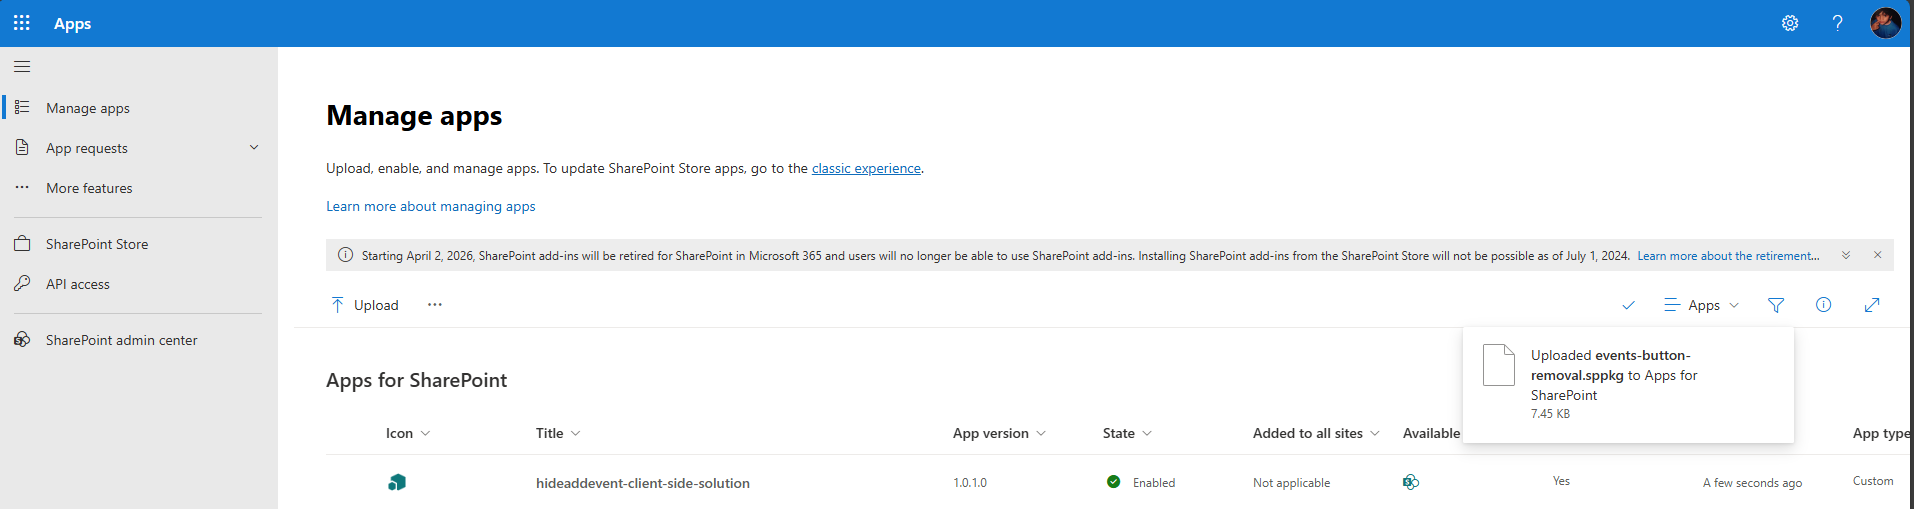The image size is (1914, 509).
Task: Click version 1.0.1.0 cell
Action: pyautogui.click(x=970, y=483)
